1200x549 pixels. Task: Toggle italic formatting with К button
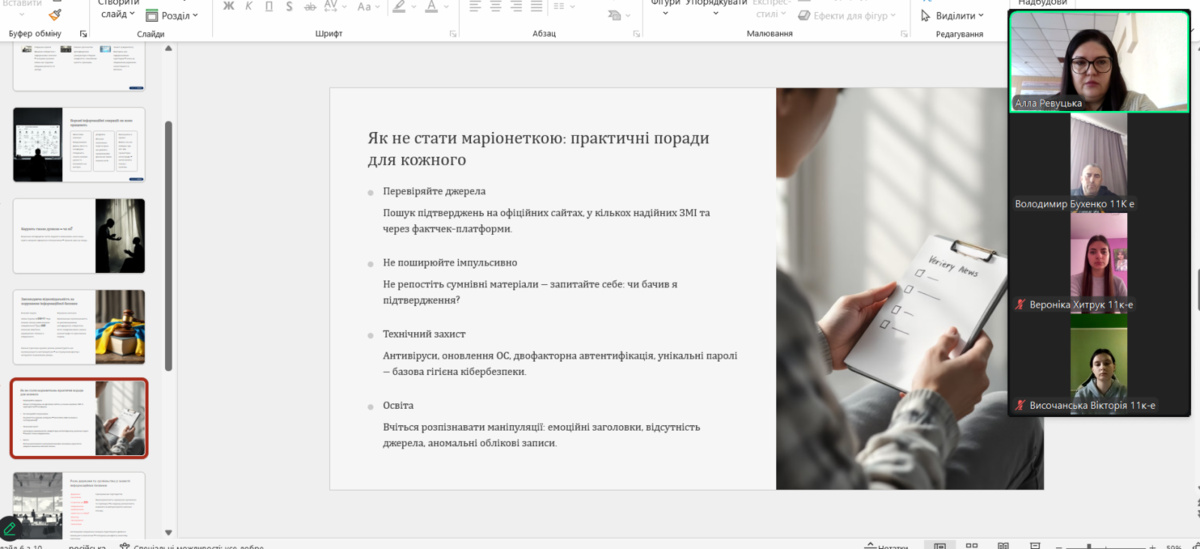(249, 7)
